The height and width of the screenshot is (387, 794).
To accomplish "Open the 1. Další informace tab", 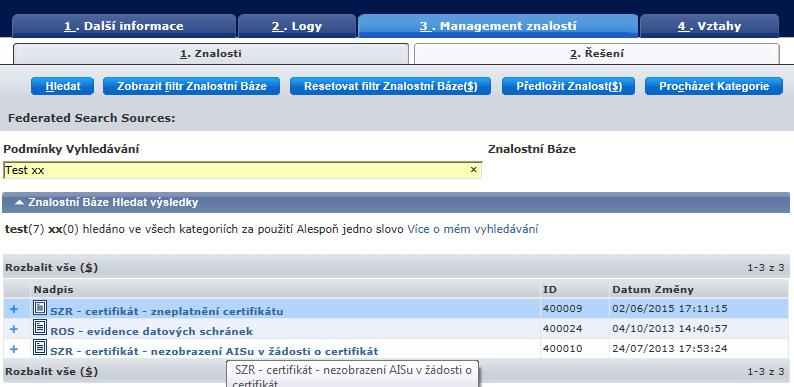I will [x=124, y=26].
